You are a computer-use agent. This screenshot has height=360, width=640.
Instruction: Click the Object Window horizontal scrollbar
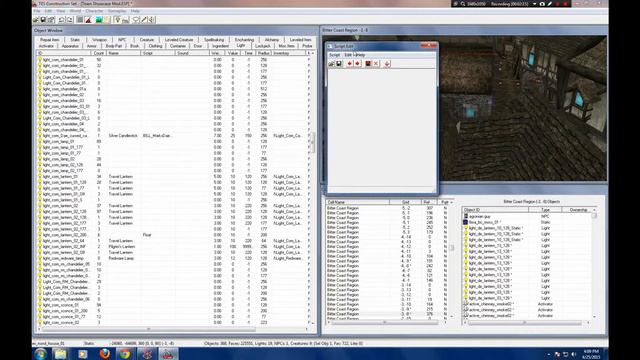(148, 329)
